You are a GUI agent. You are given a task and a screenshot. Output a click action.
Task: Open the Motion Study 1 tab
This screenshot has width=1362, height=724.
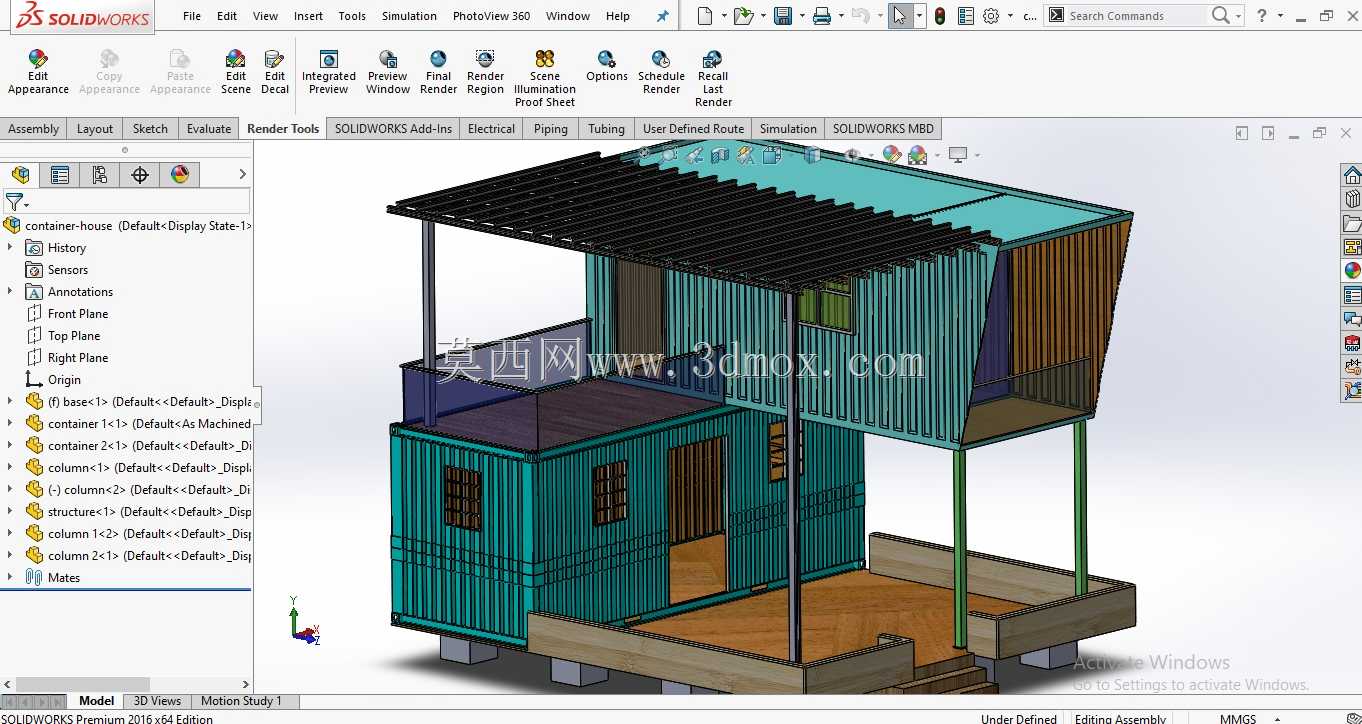tap(241, 701)
